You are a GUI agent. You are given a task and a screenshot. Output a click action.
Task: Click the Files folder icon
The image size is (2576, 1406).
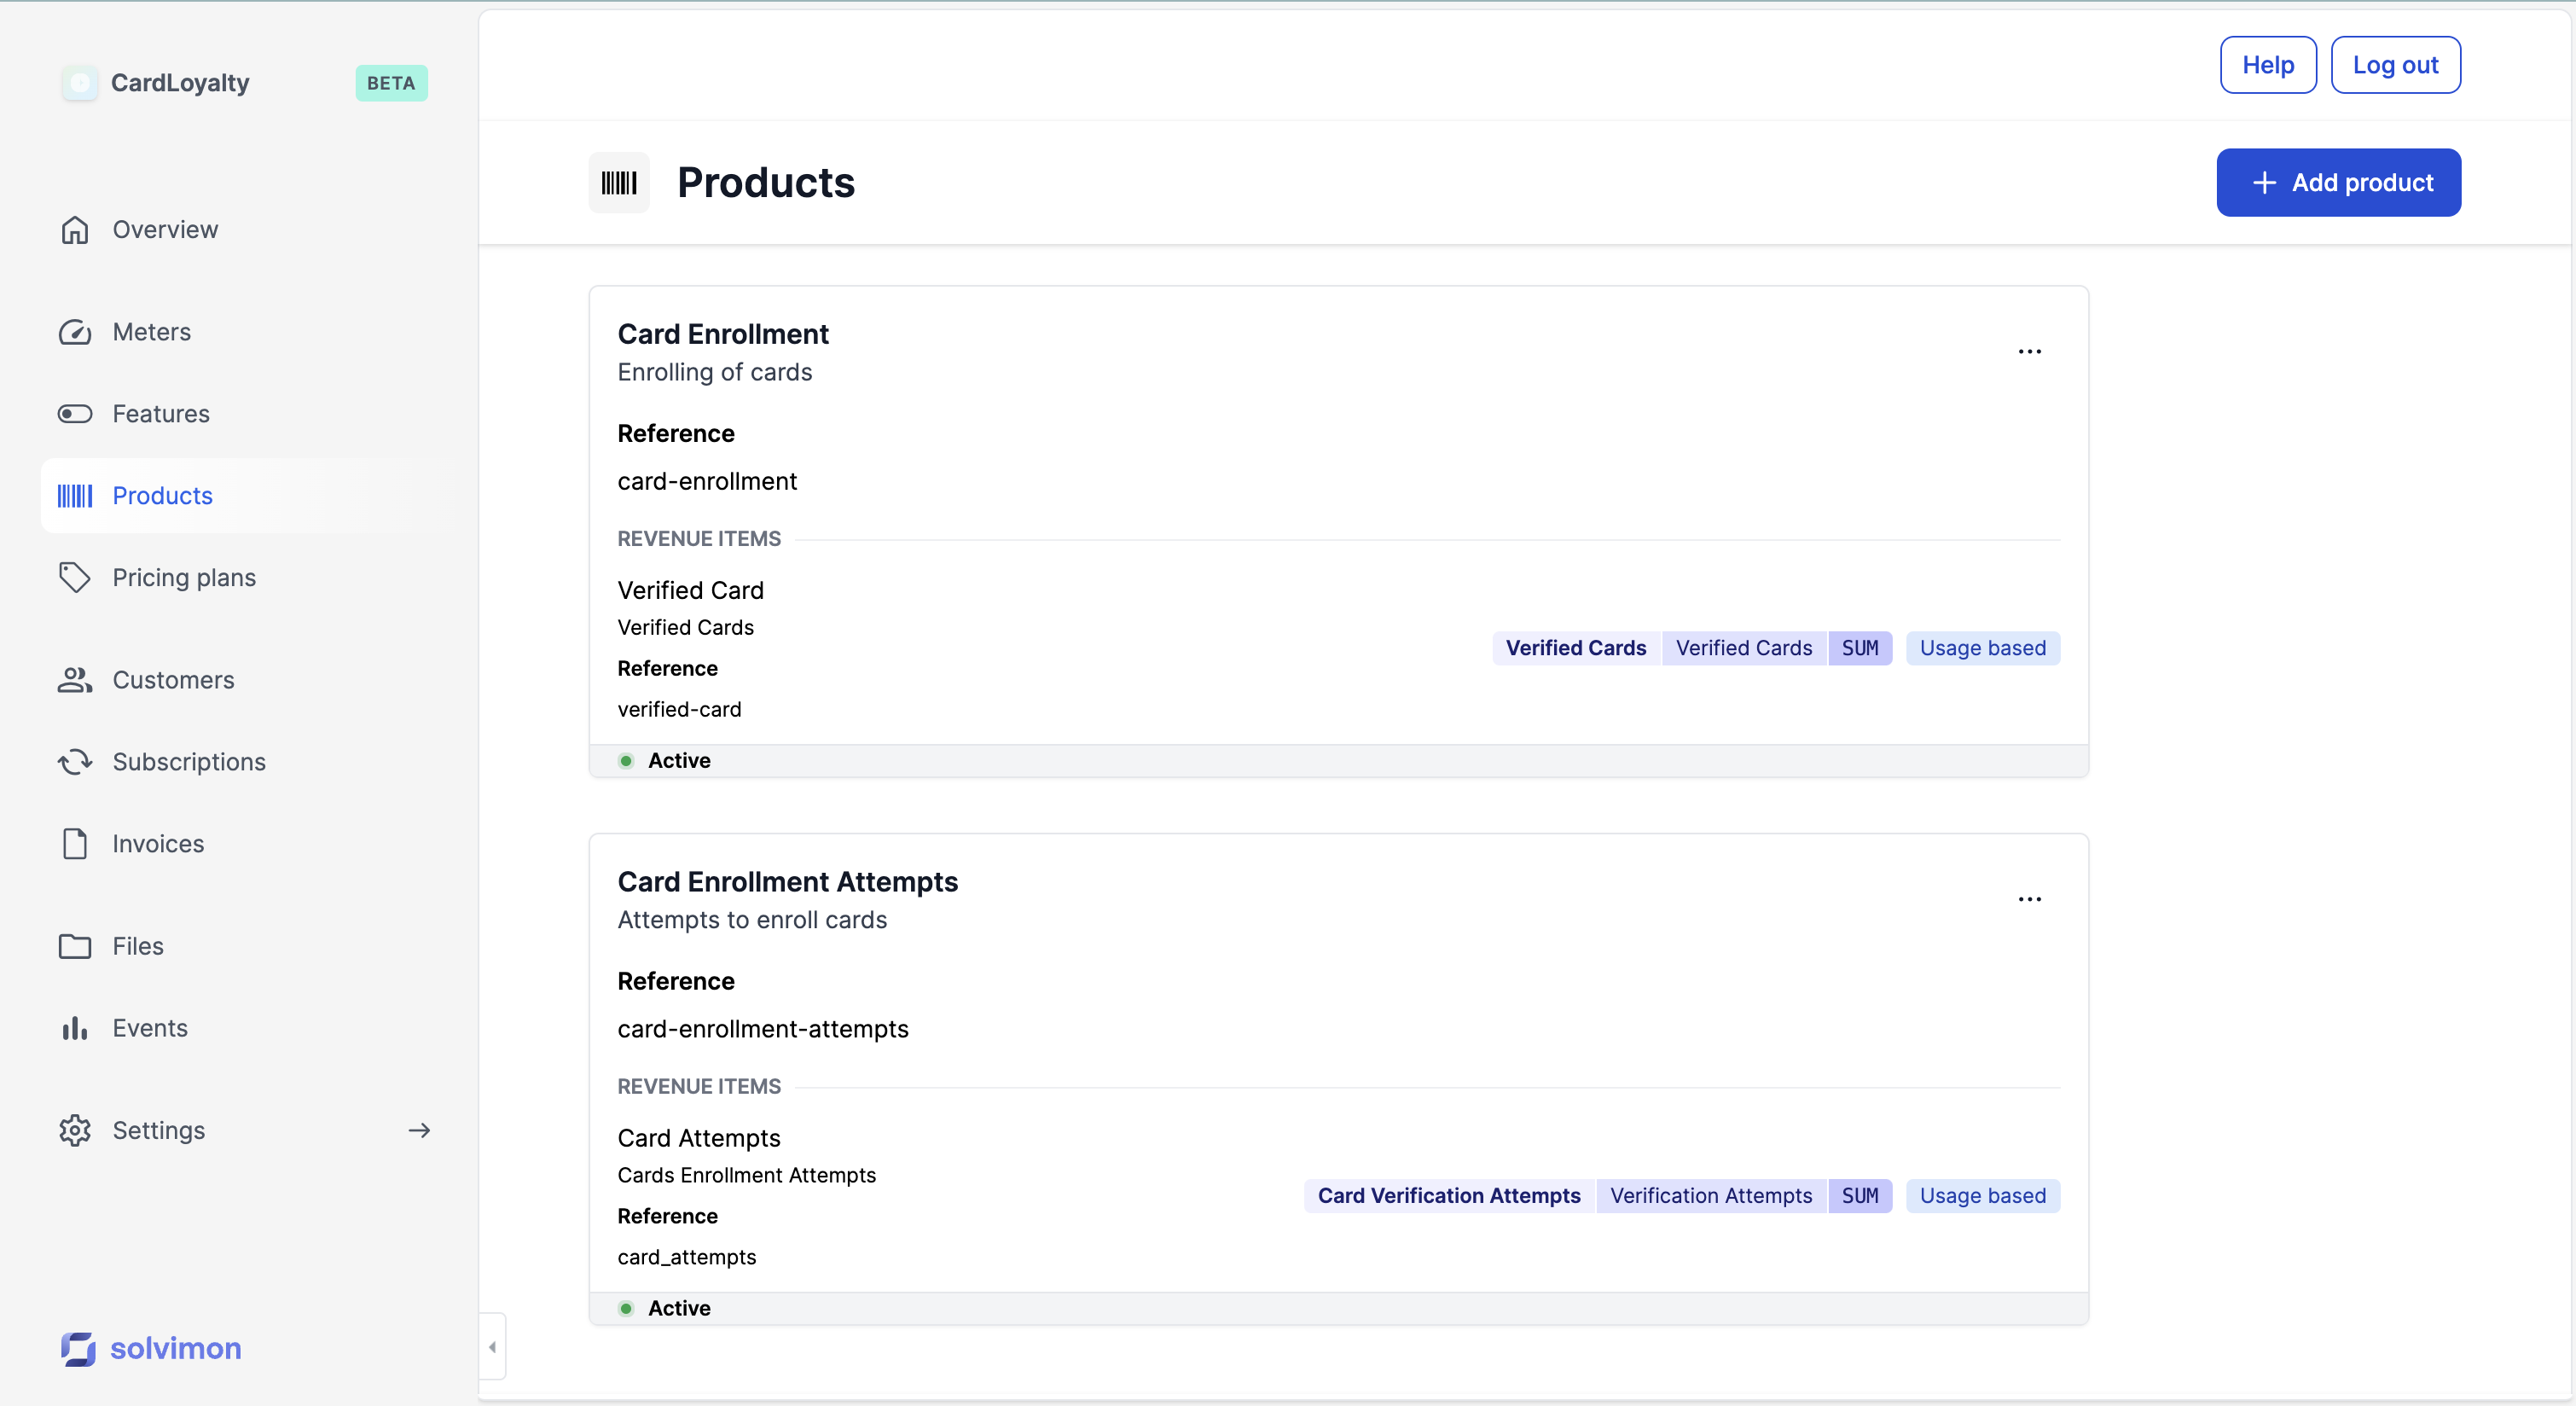(75, 946)
